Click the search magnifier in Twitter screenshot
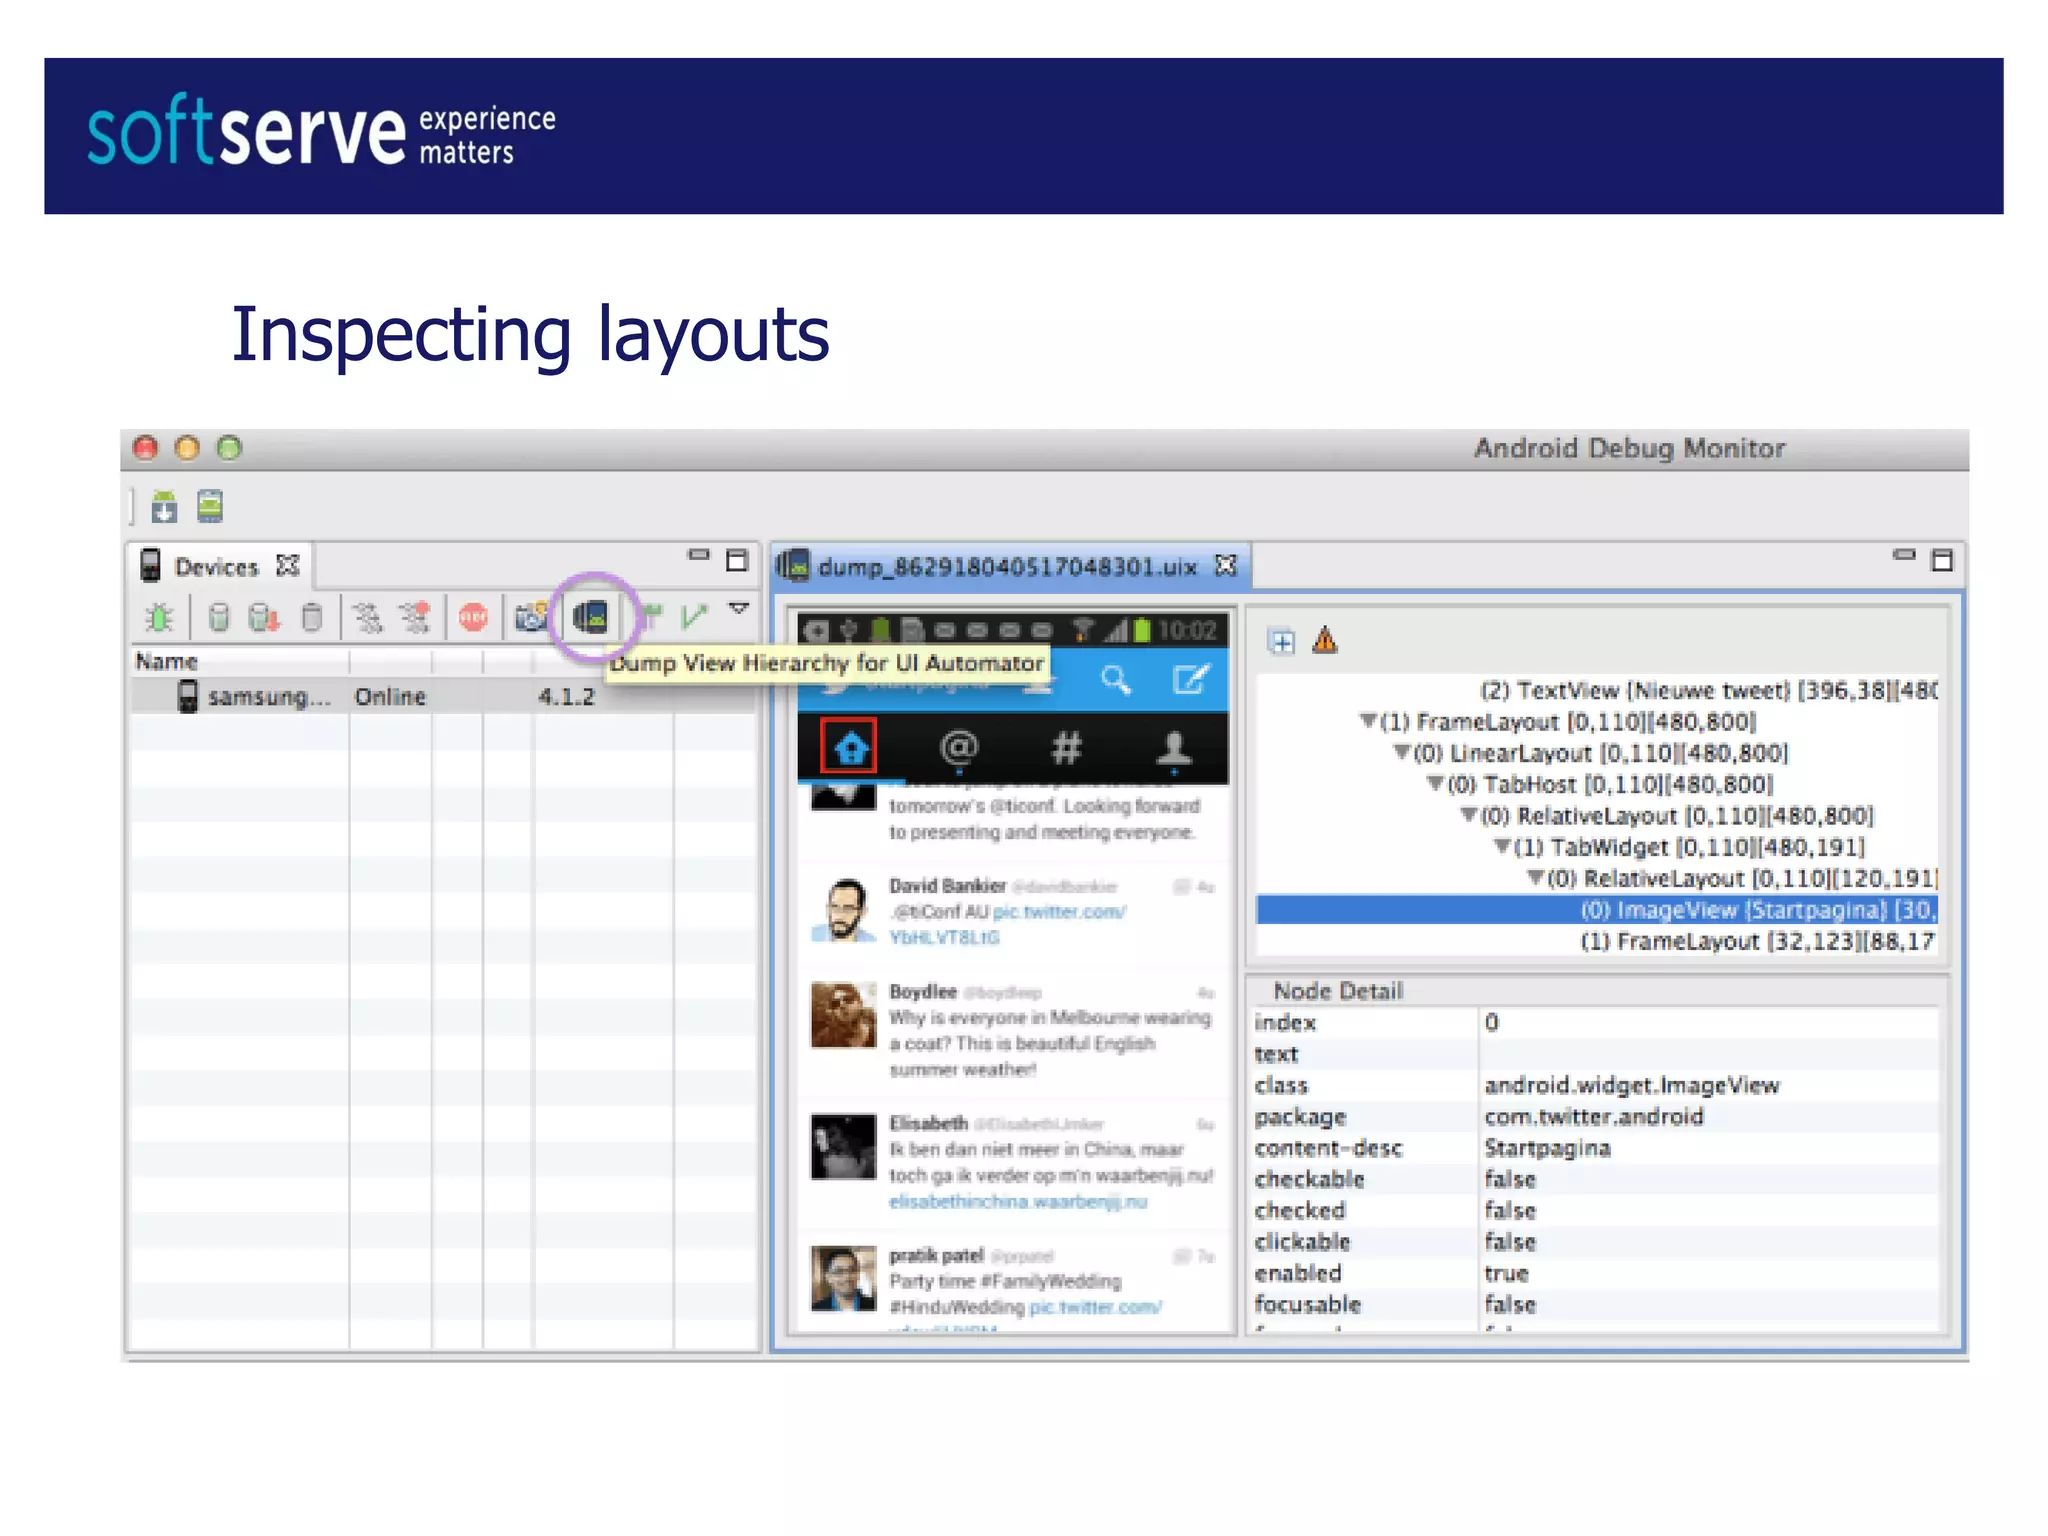This screenshot has width=2048, height=1536. pos(1115,681)
